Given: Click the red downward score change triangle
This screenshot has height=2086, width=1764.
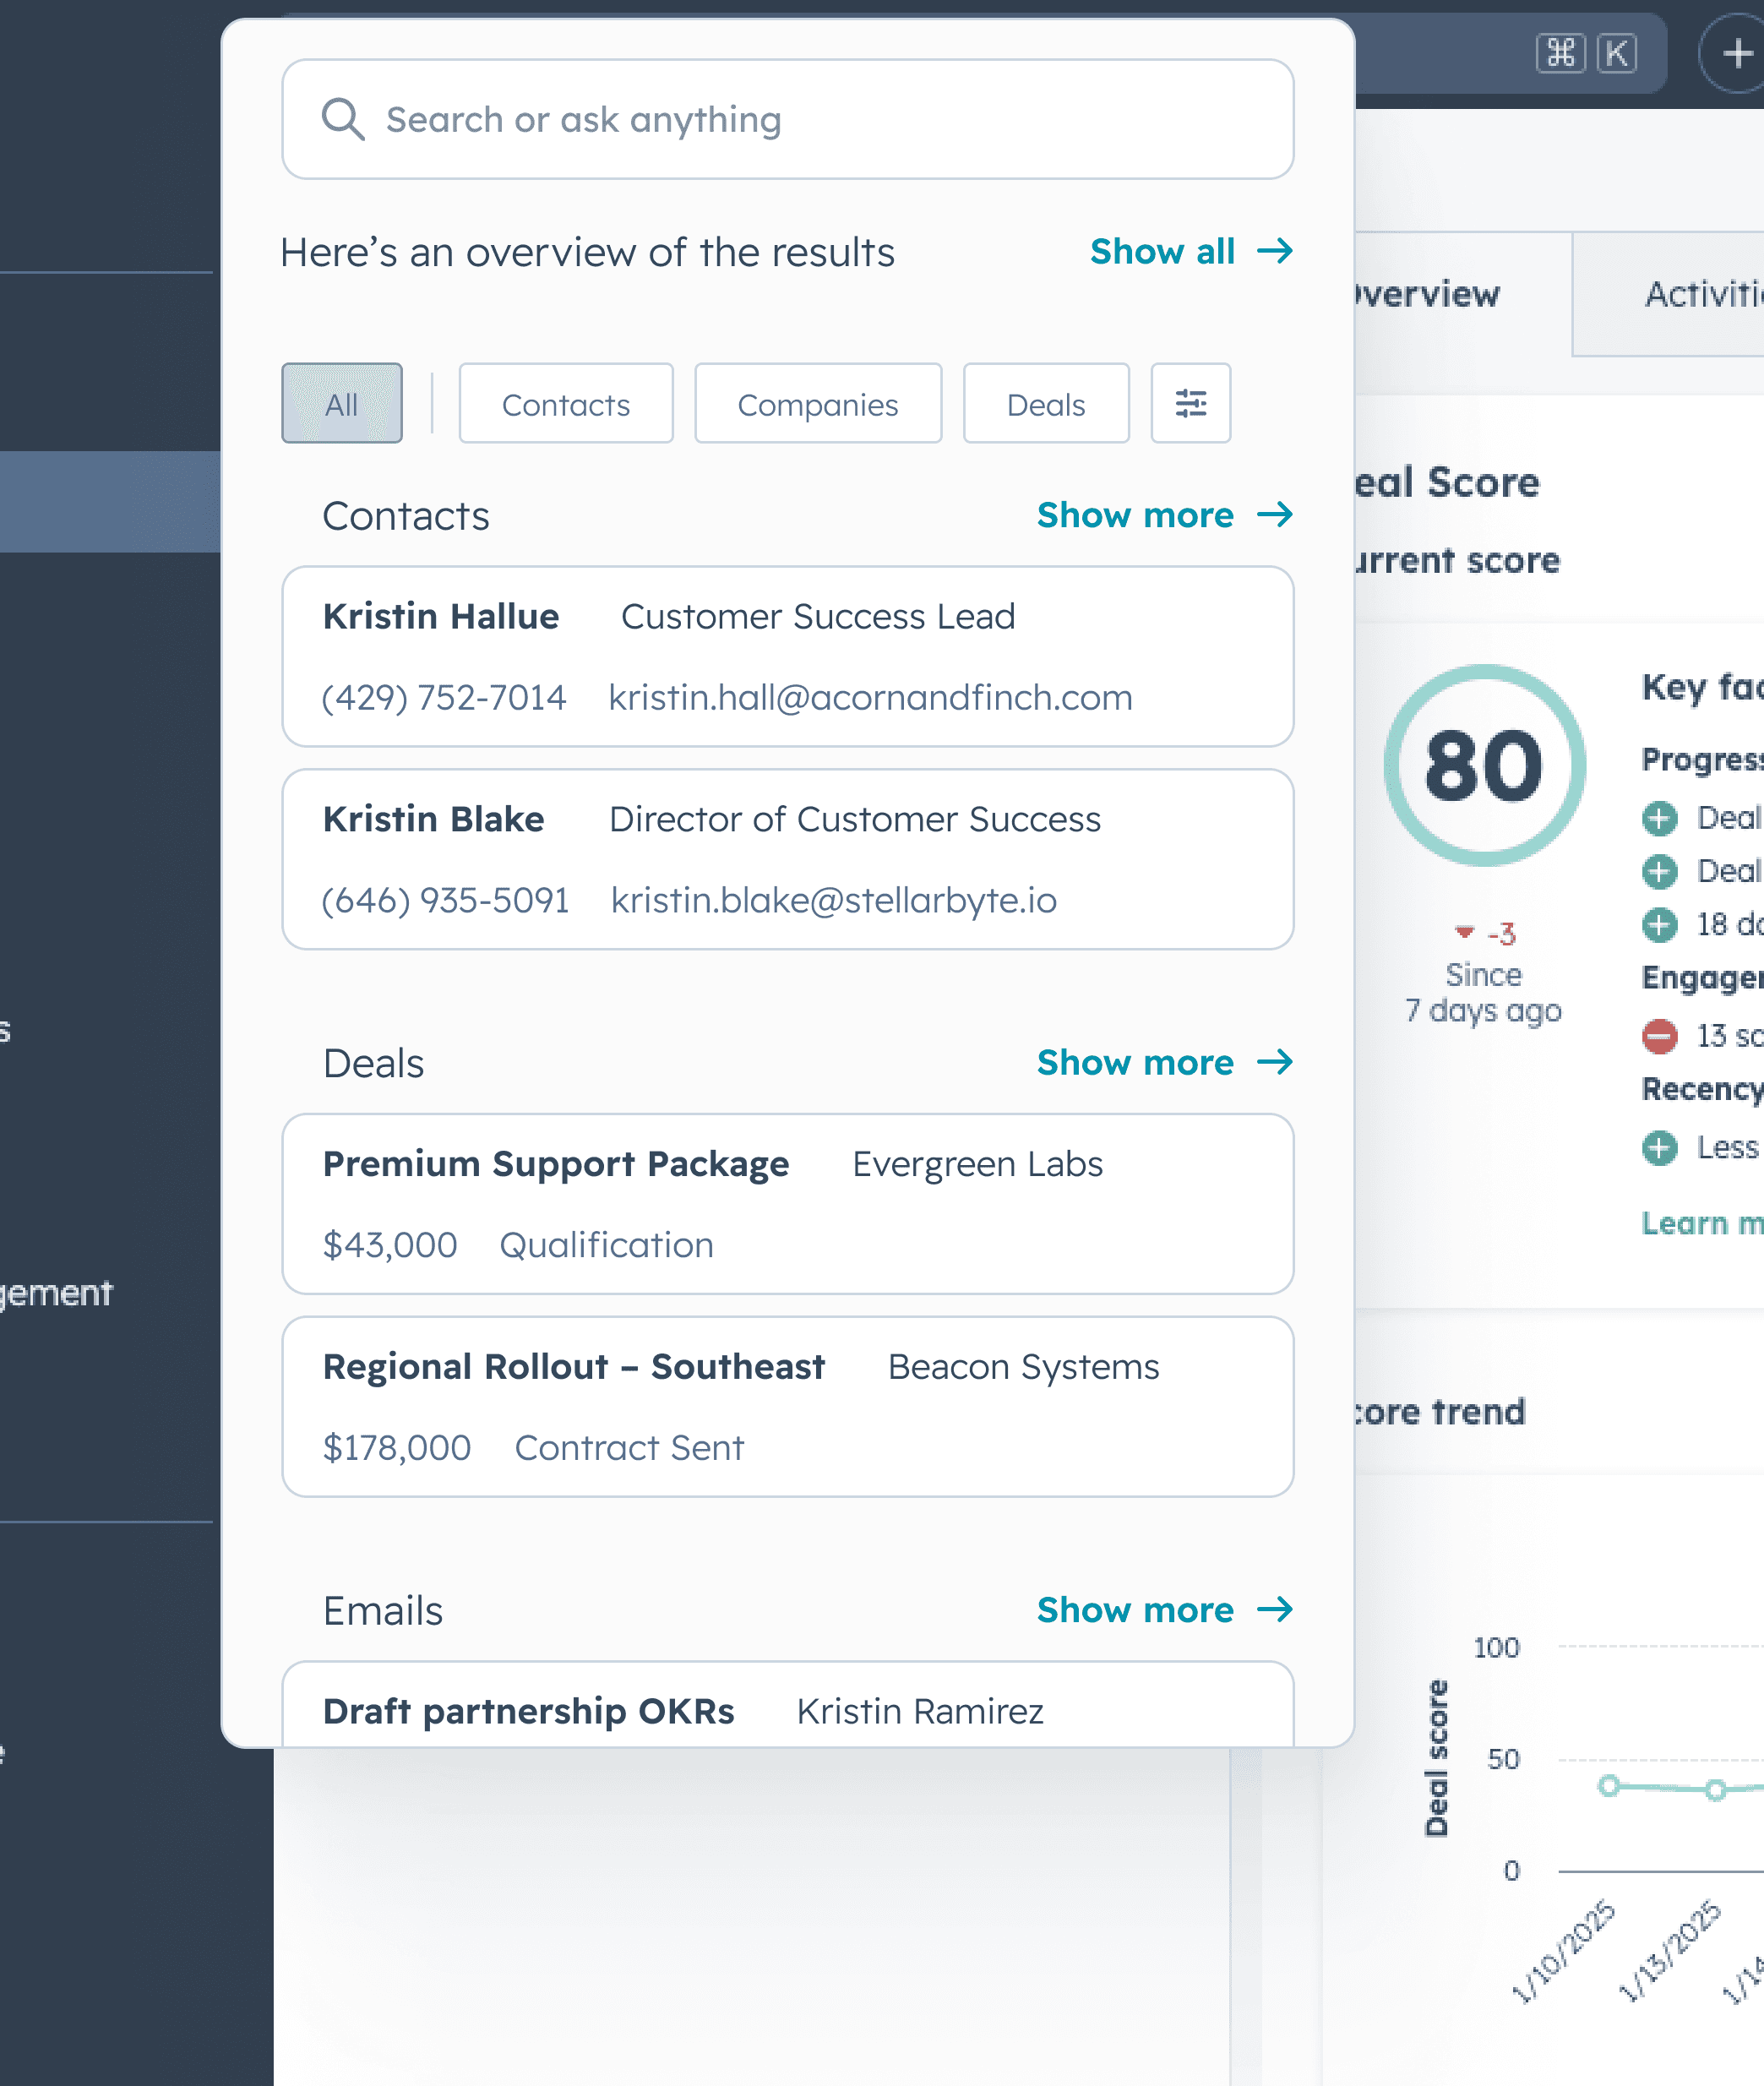Looking at the screenshot, I should tap(1464, 932).
